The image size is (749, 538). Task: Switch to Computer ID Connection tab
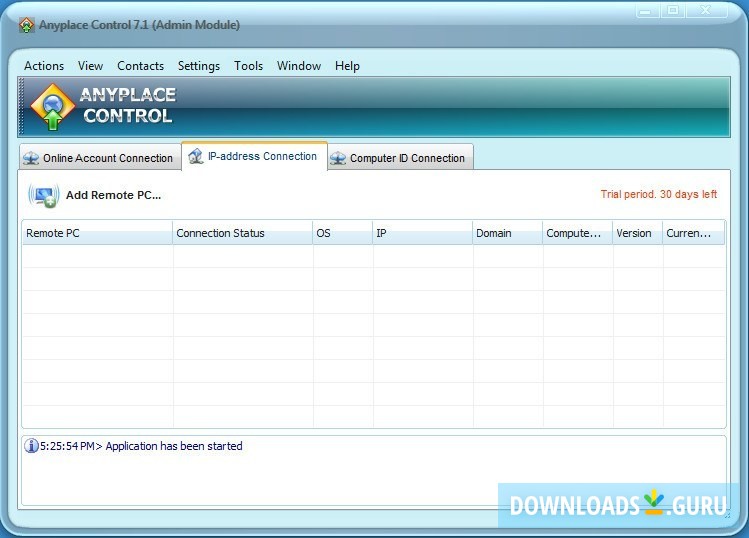(401, 158)
